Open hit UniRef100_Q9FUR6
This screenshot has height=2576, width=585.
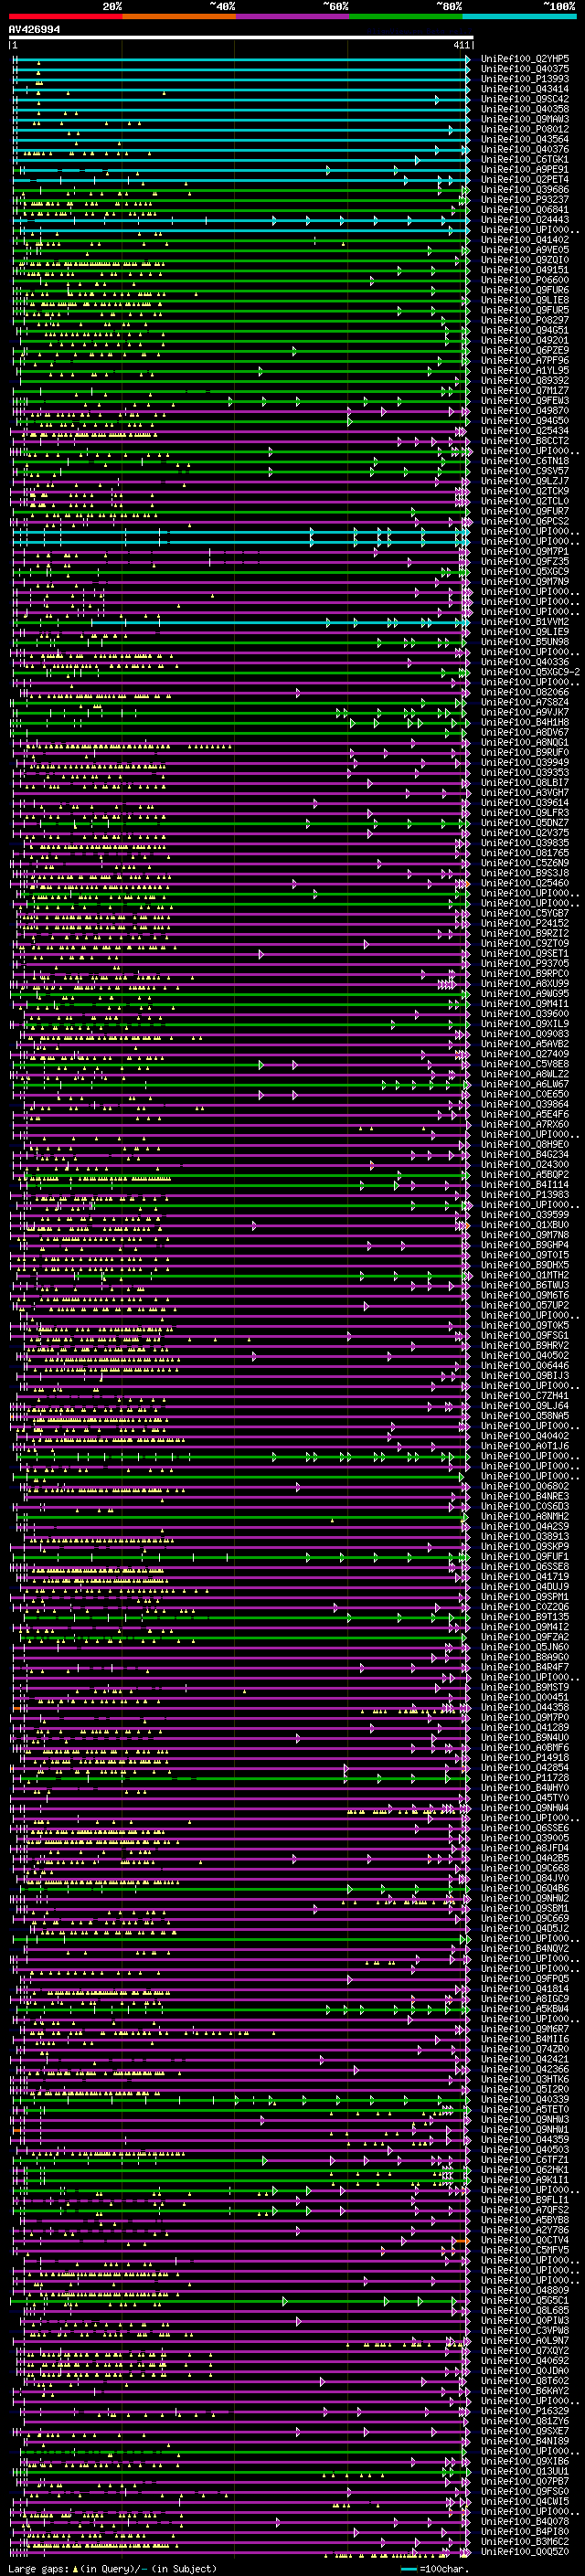pos(525,290)
